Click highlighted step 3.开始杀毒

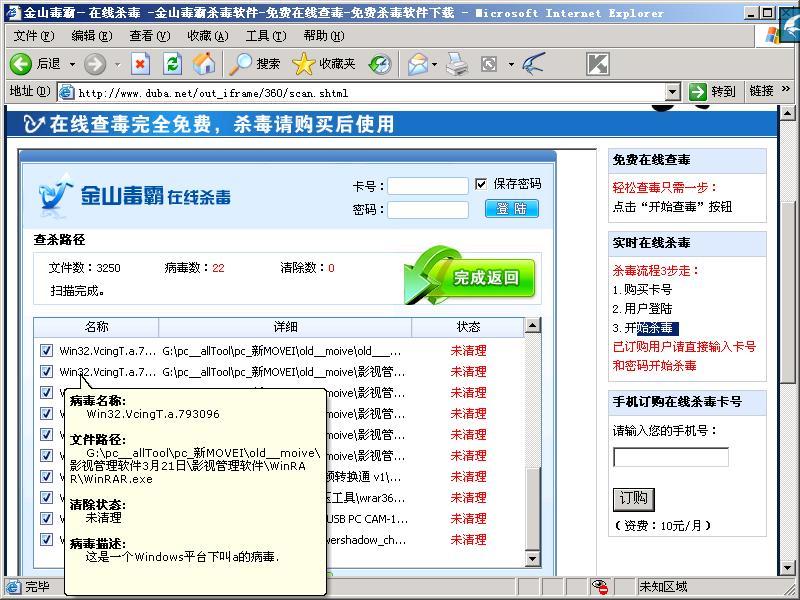click(645, 328)
